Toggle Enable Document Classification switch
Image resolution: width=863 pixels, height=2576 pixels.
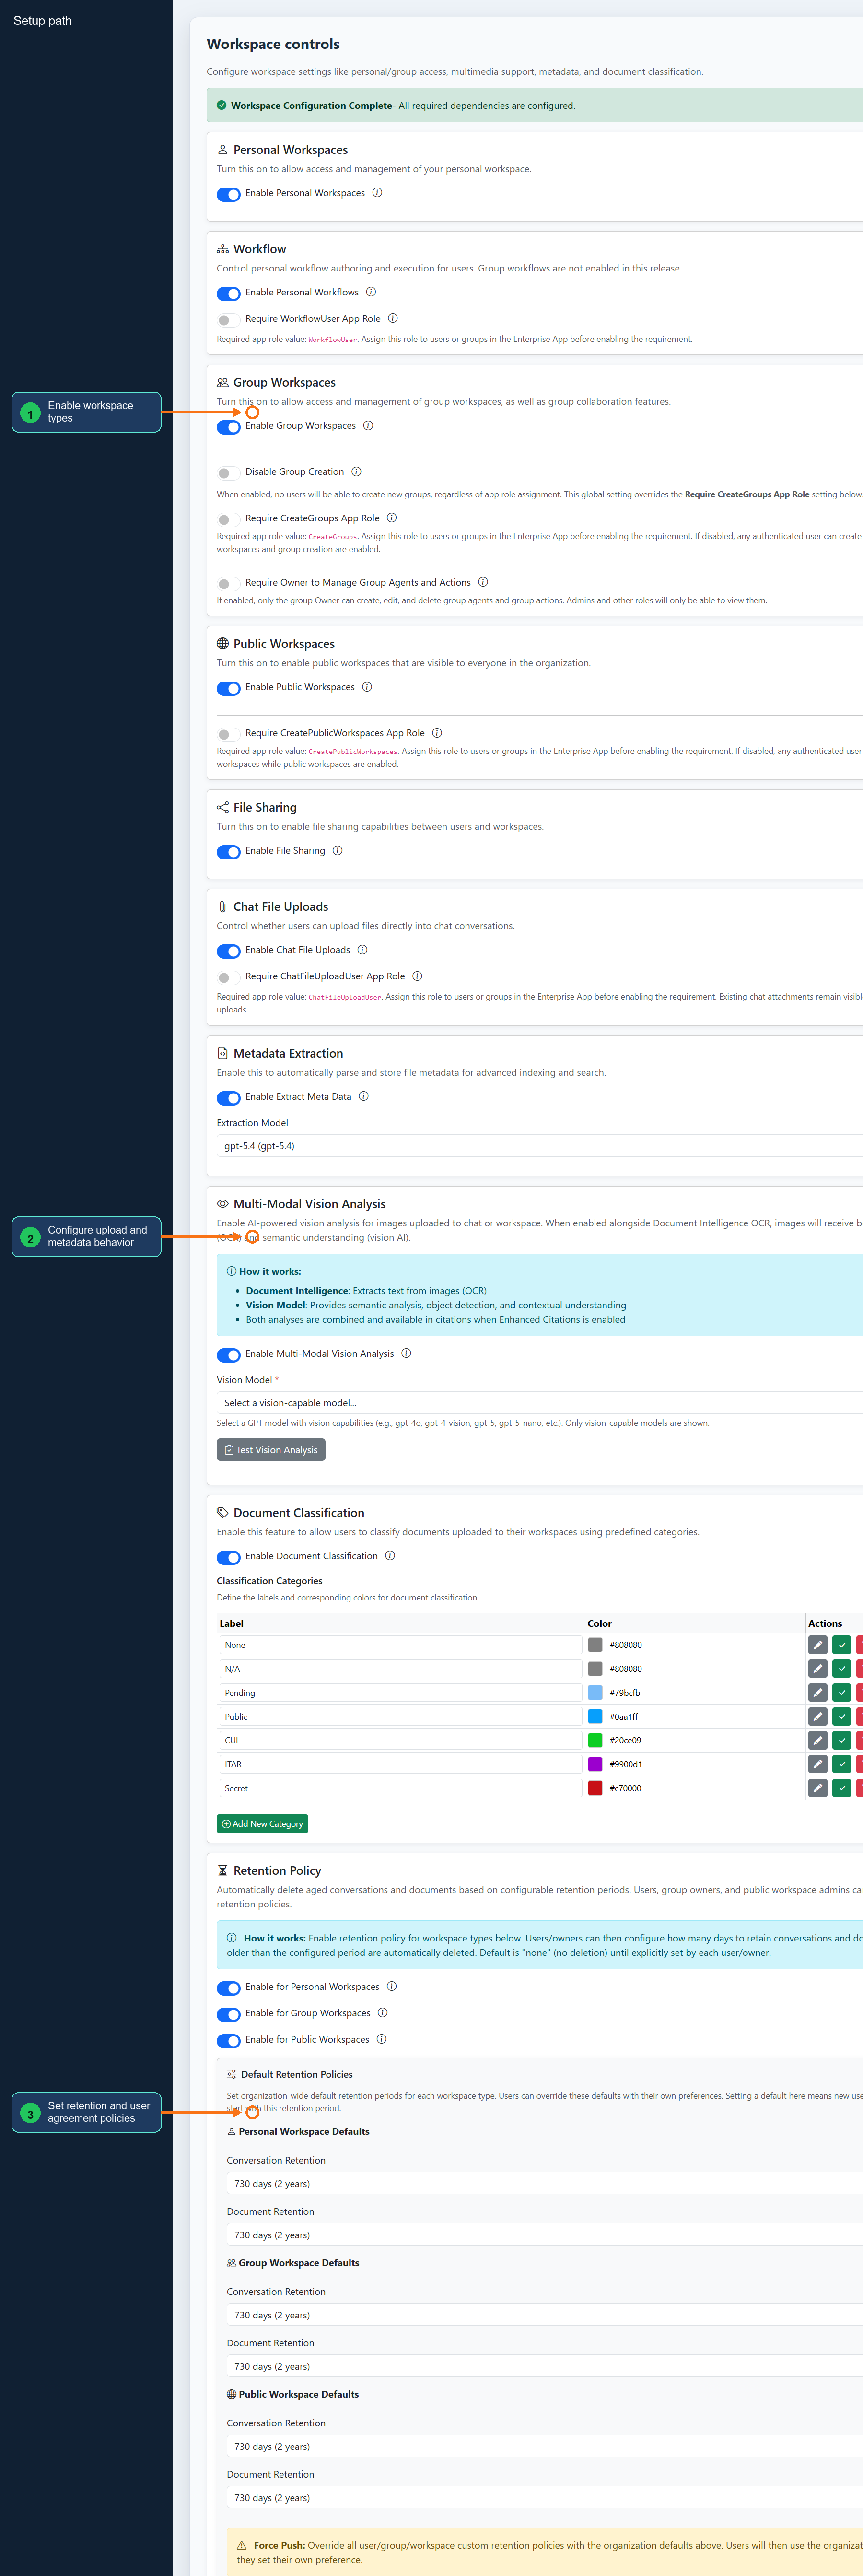coord(228,1557)
